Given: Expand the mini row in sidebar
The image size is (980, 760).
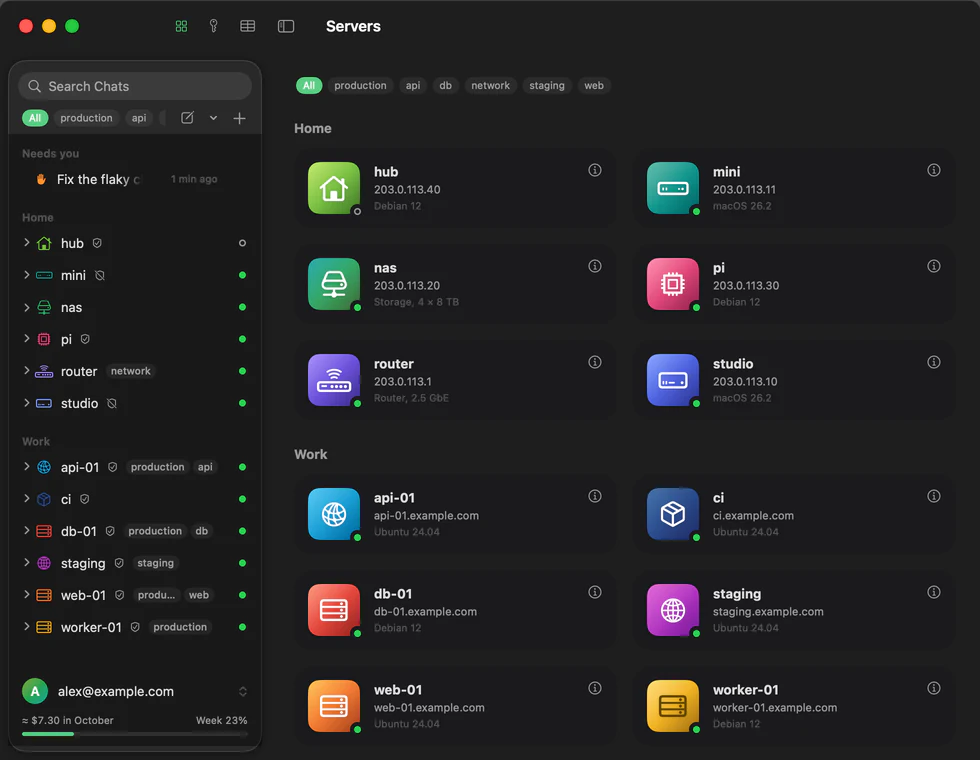Looking at the screenshot, I should (x=26, y=274).
